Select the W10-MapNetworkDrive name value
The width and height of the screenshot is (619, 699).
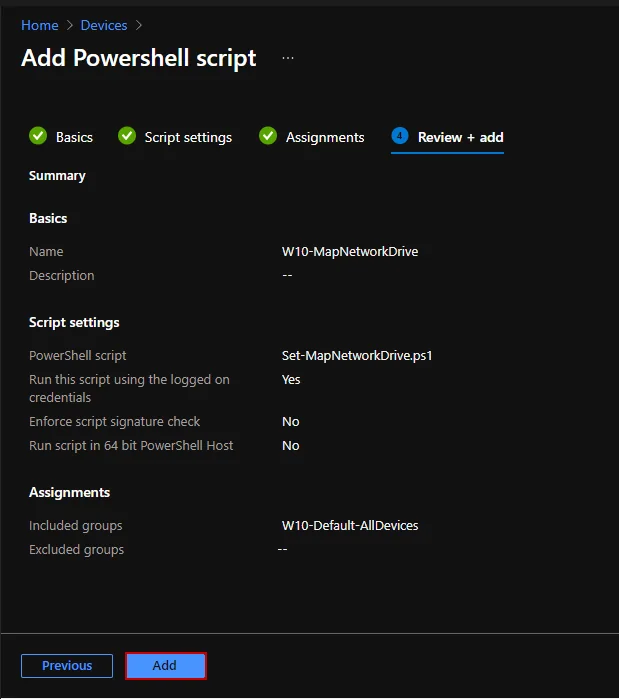(350, 251)
